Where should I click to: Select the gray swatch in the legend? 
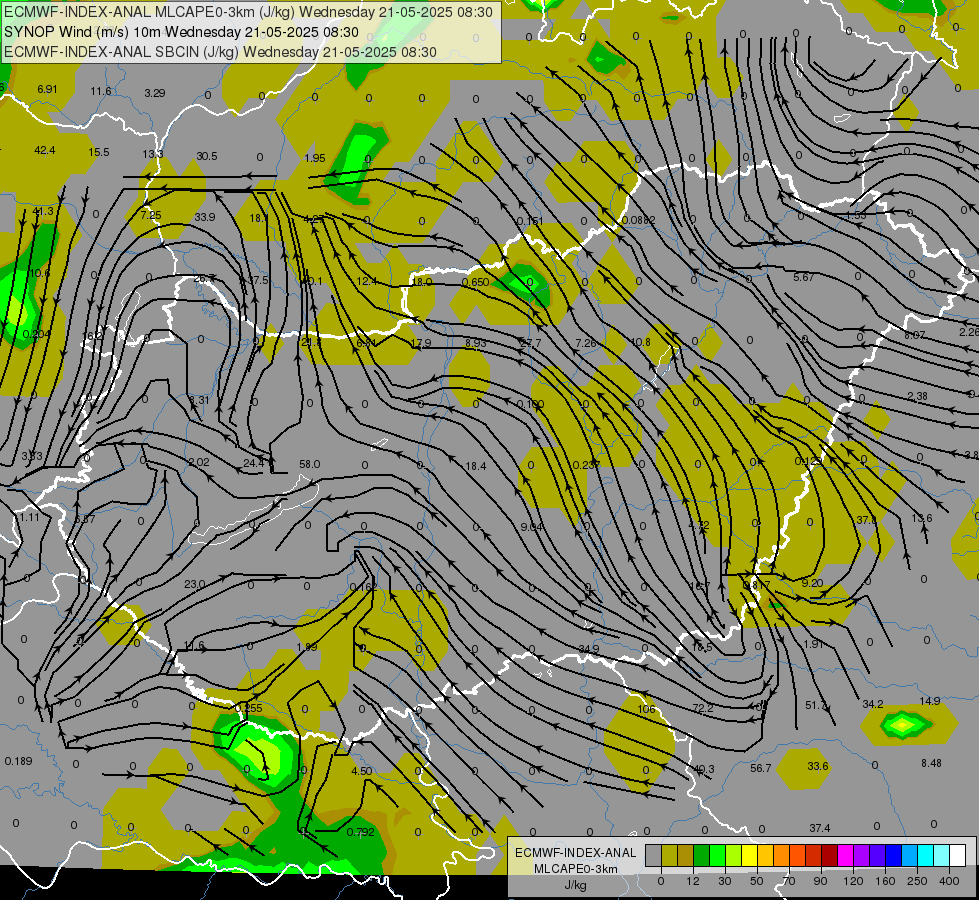tap(653, 856)
